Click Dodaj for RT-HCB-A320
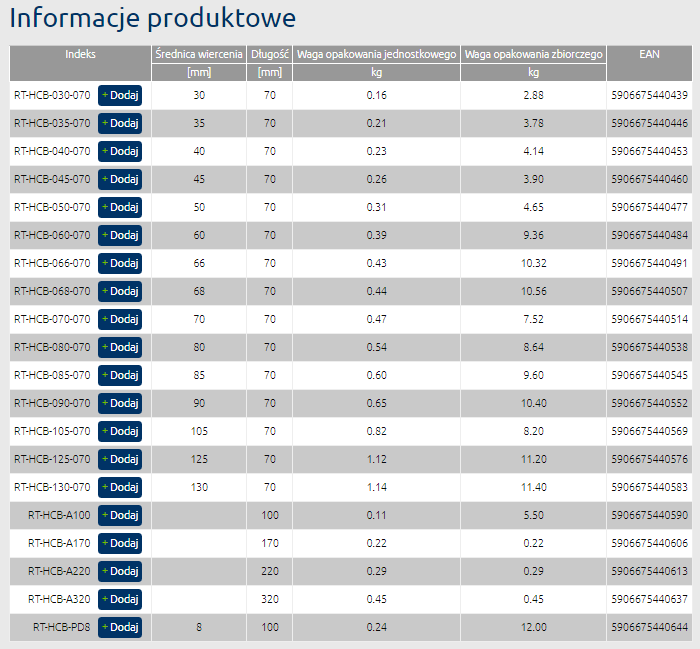This screenshot has width=700, height=649. tap(120, 599)
